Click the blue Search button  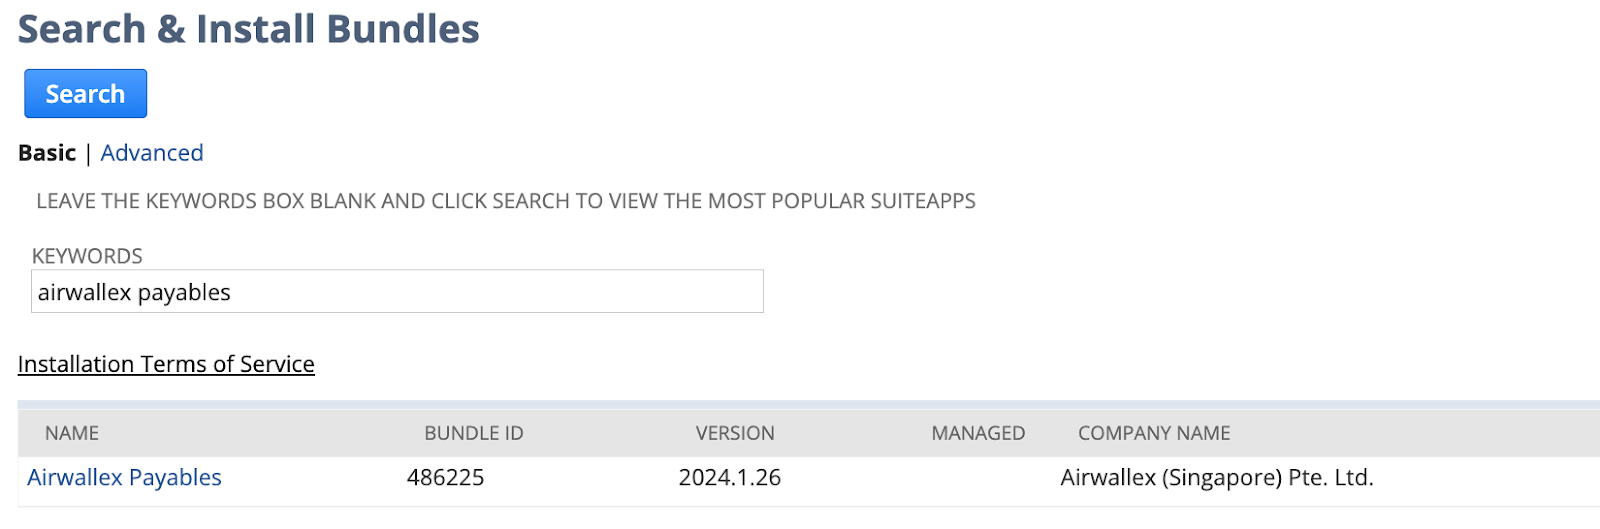tap(85, 94)
